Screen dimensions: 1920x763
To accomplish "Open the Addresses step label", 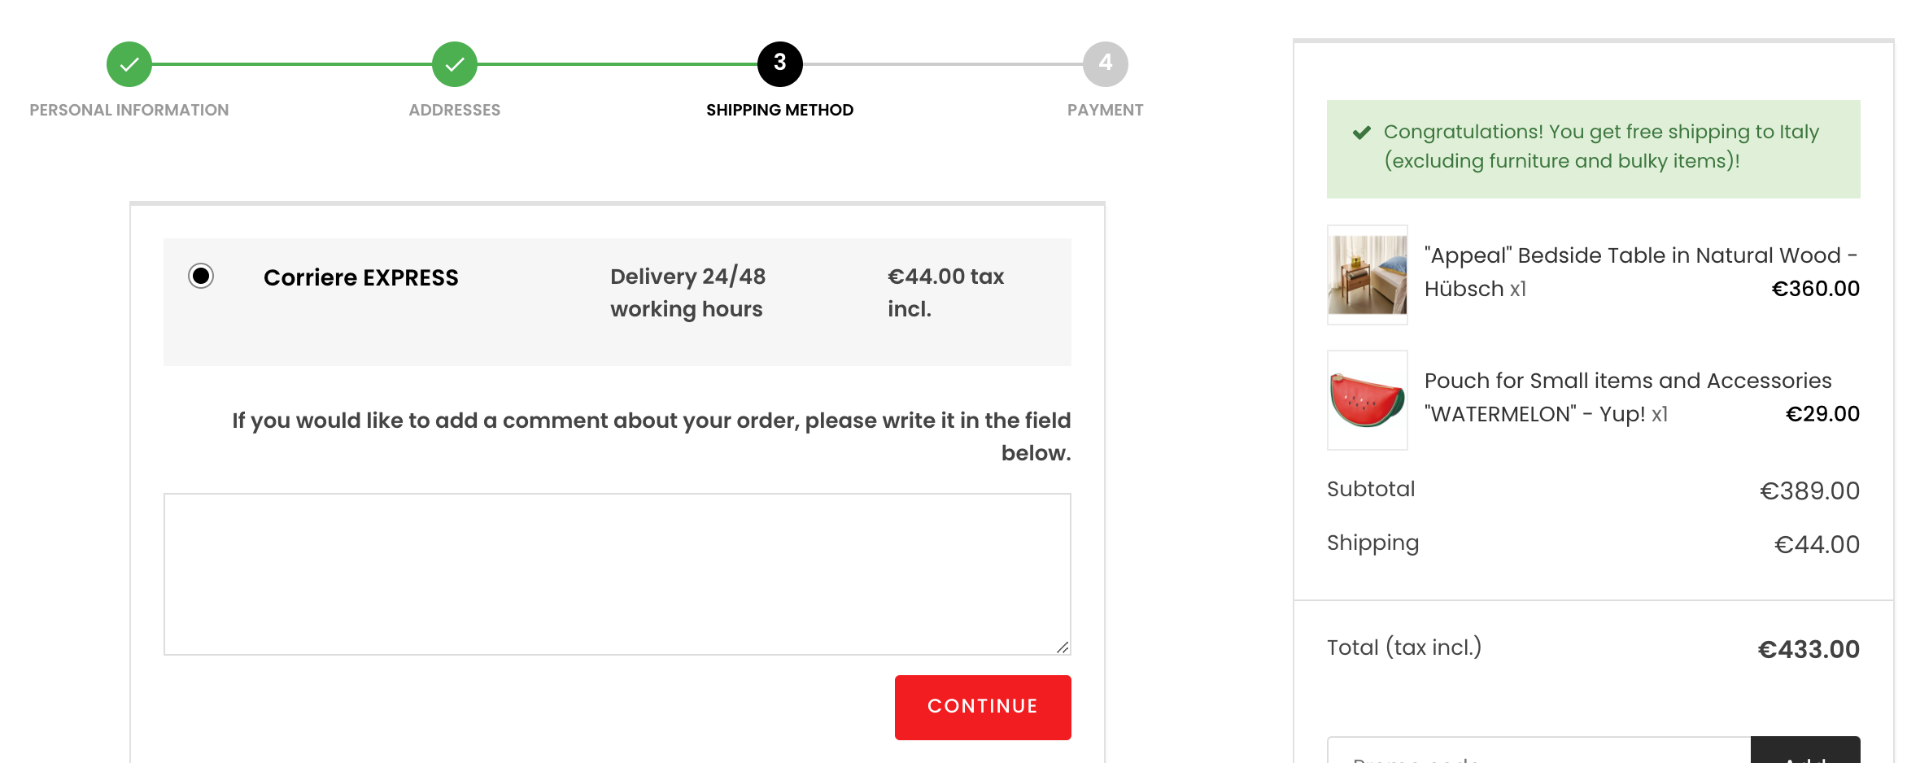I will point(454,110).
